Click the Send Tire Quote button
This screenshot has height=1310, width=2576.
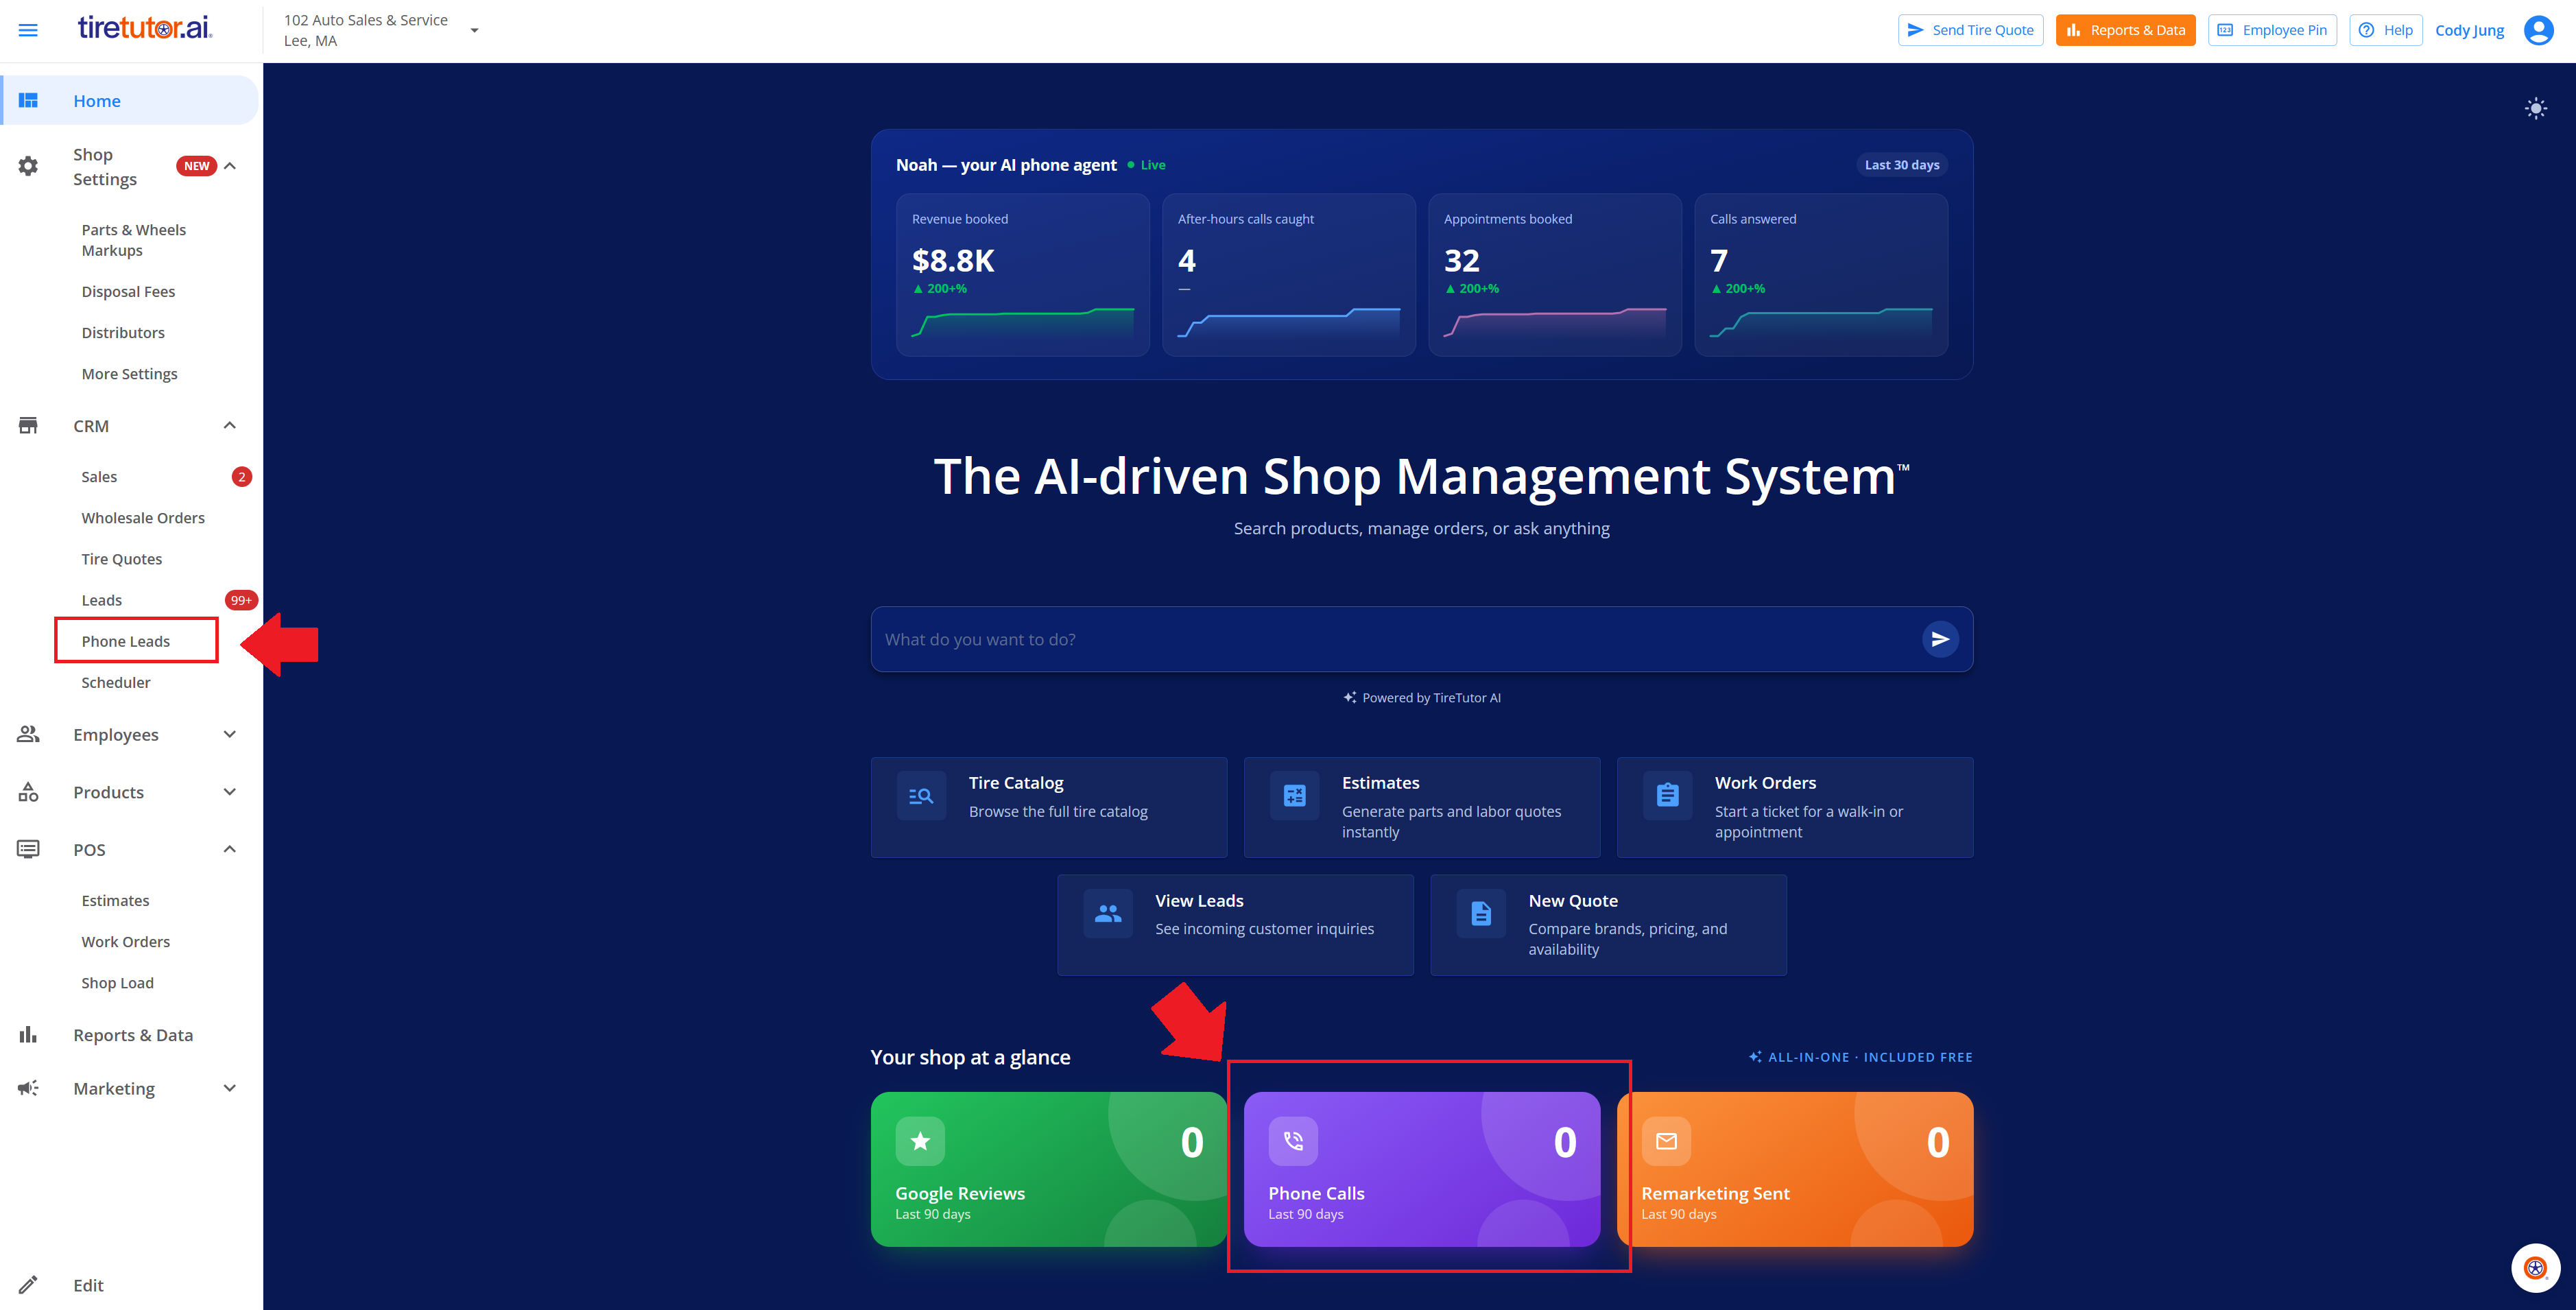[1970, 30]
